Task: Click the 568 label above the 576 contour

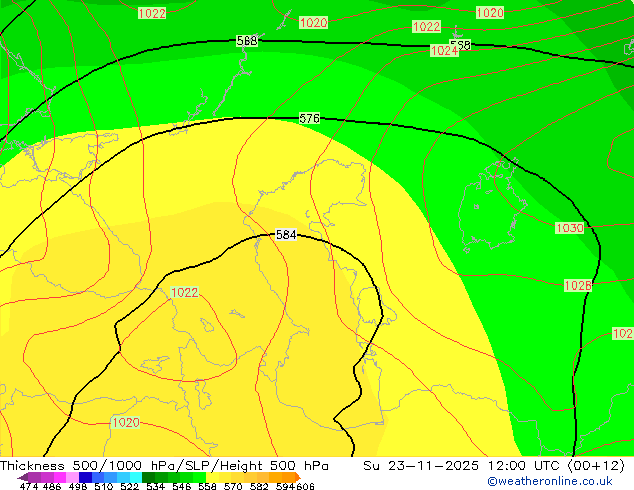Action: (x=247, y=40)
